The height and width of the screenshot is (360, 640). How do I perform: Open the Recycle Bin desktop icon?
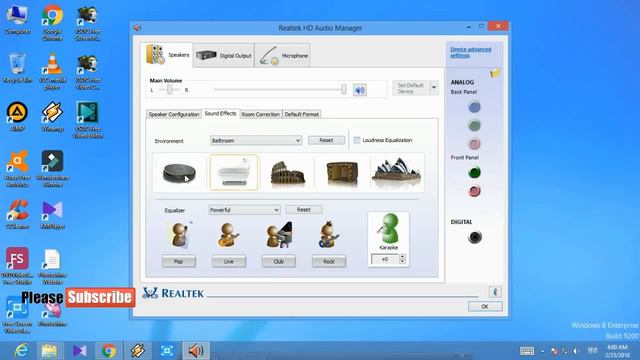point(17,69)
